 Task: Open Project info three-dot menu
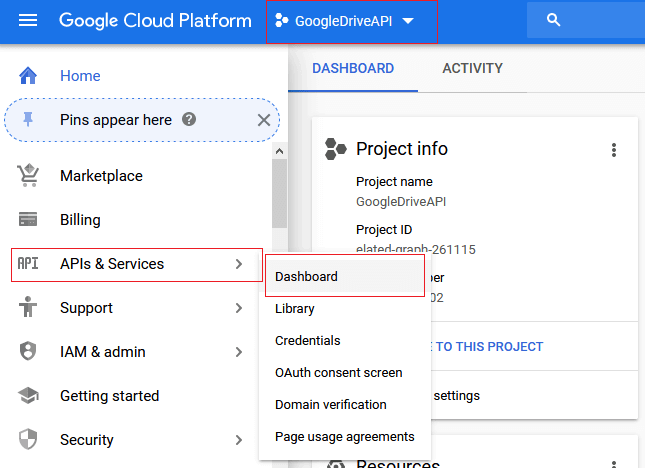614,150
